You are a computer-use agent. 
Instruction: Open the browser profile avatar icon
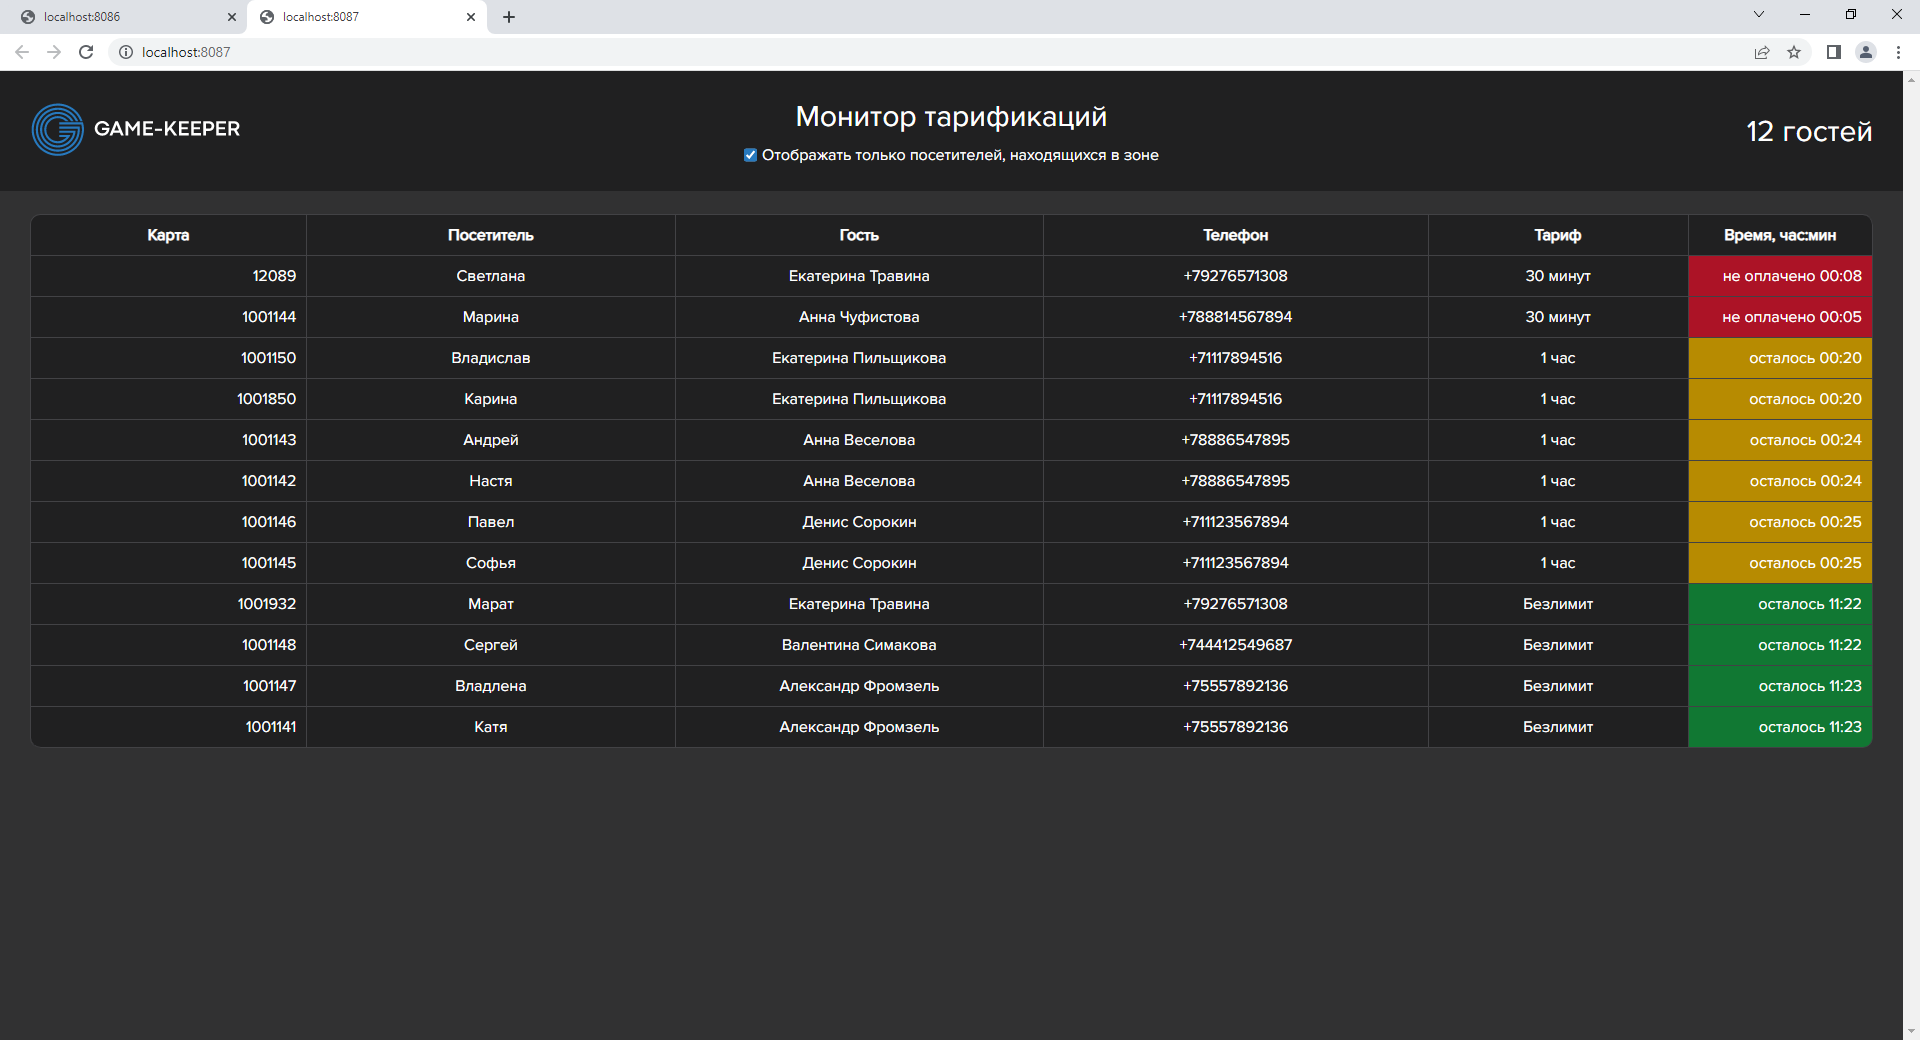[1866, 52]
